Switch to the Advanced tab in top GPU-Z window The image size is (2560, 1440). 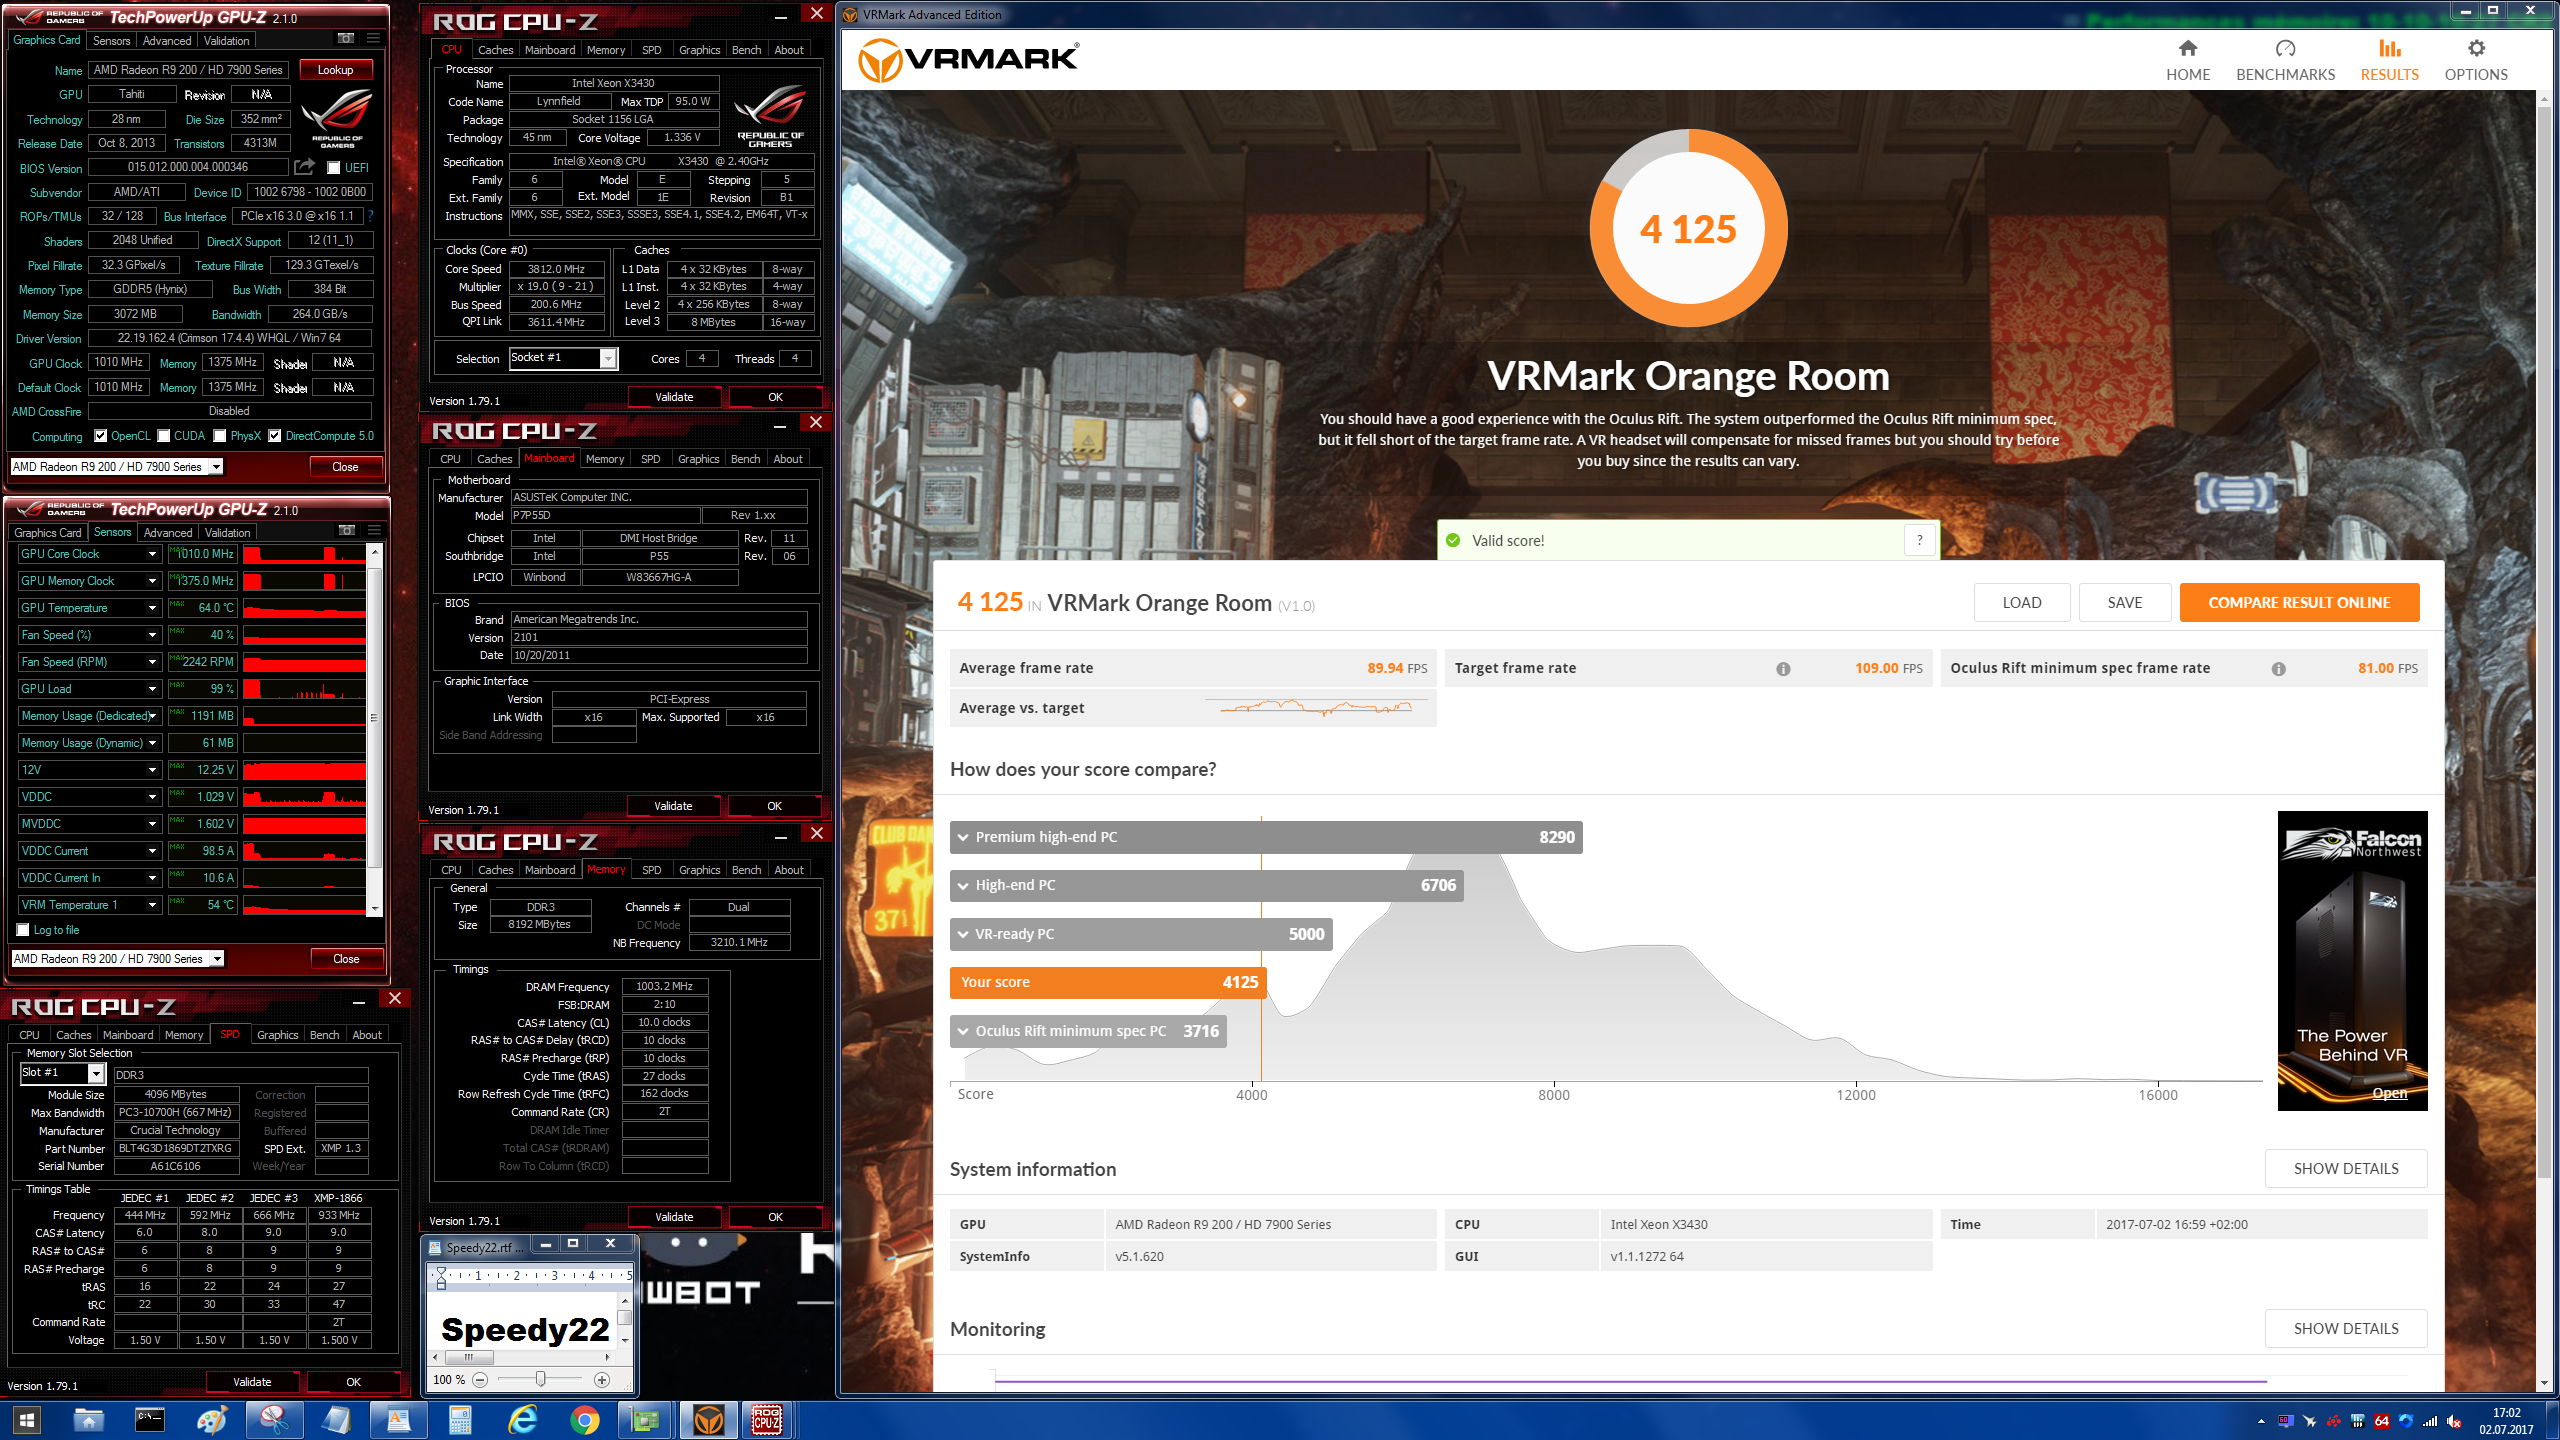point(167,41)
